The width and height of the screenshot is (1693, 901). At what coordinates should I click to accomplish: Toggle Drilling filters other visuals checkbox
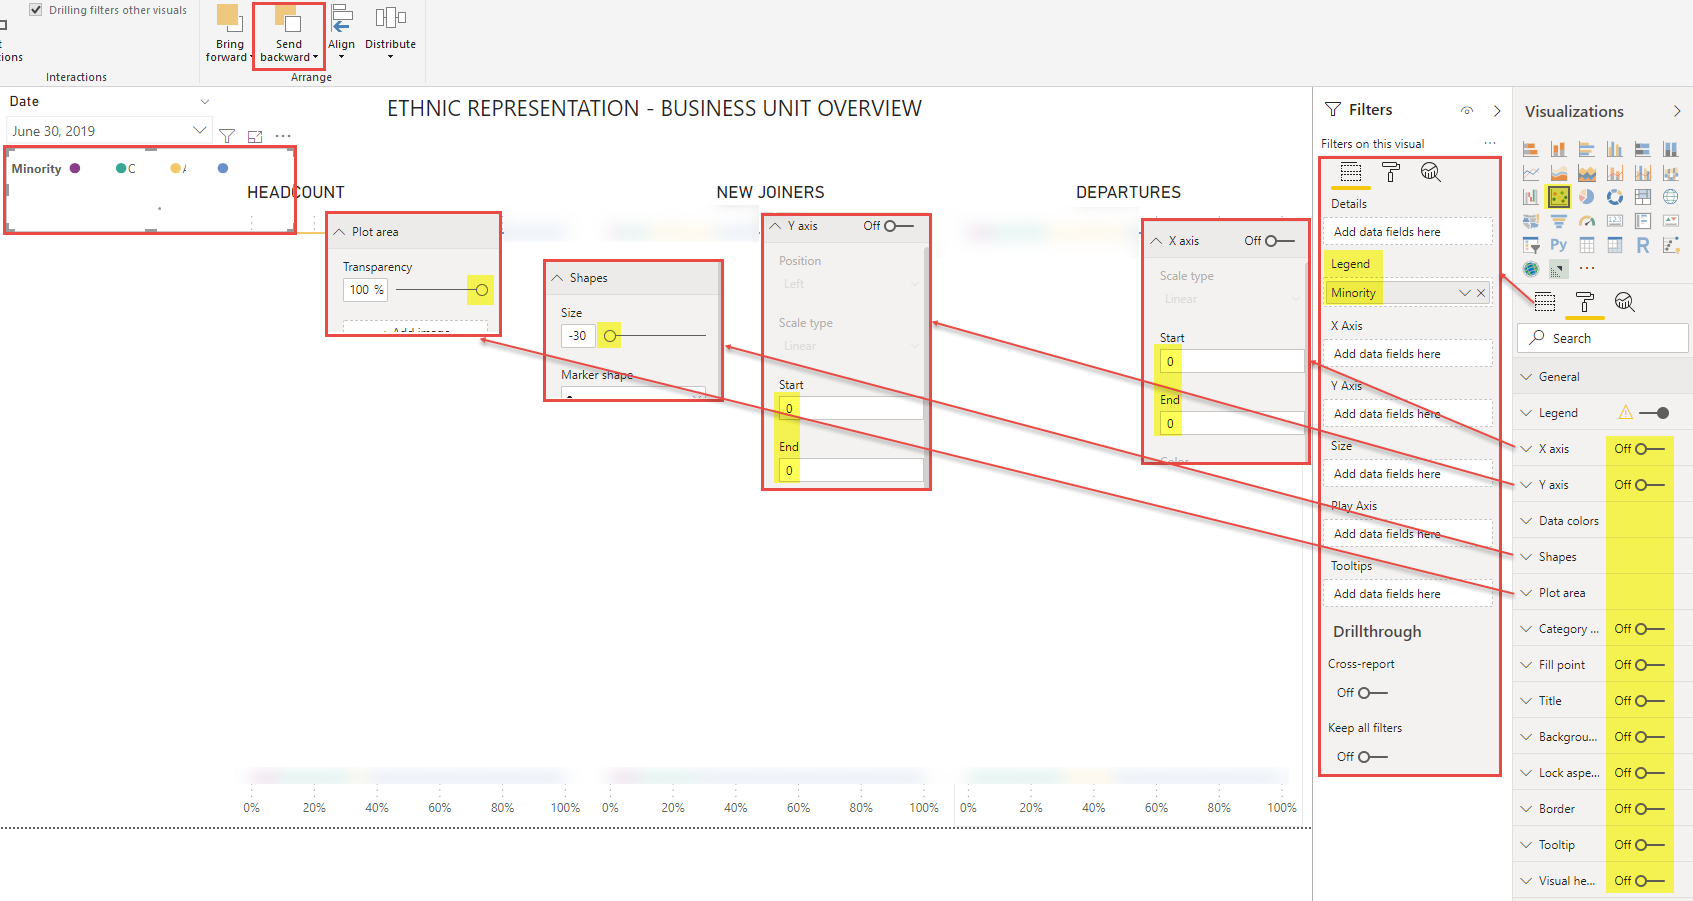(36, 10)
